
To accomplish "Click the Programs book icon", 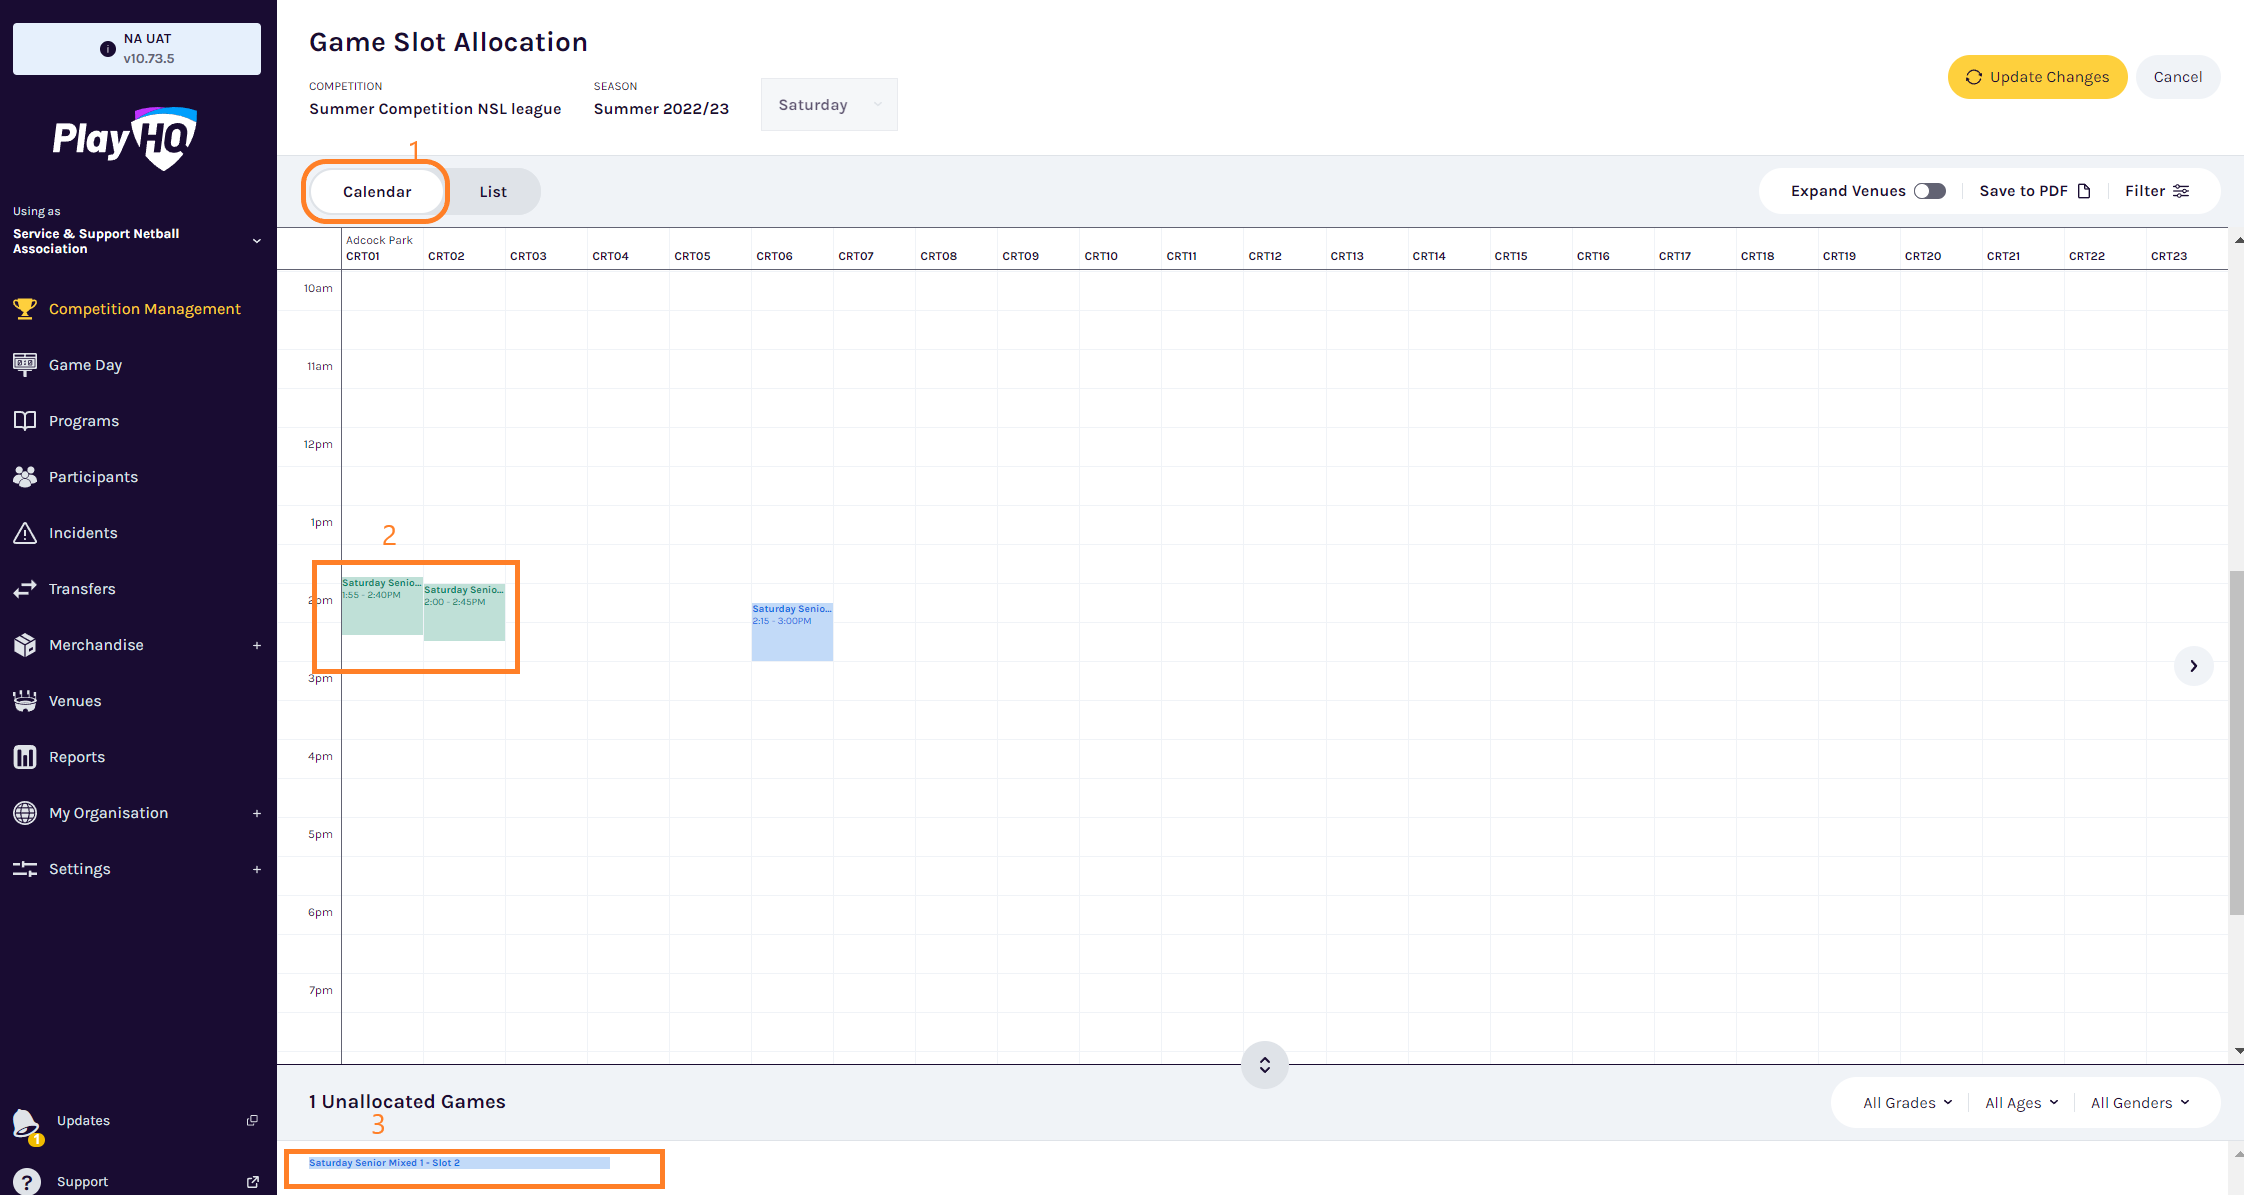I will coord(25,421).
